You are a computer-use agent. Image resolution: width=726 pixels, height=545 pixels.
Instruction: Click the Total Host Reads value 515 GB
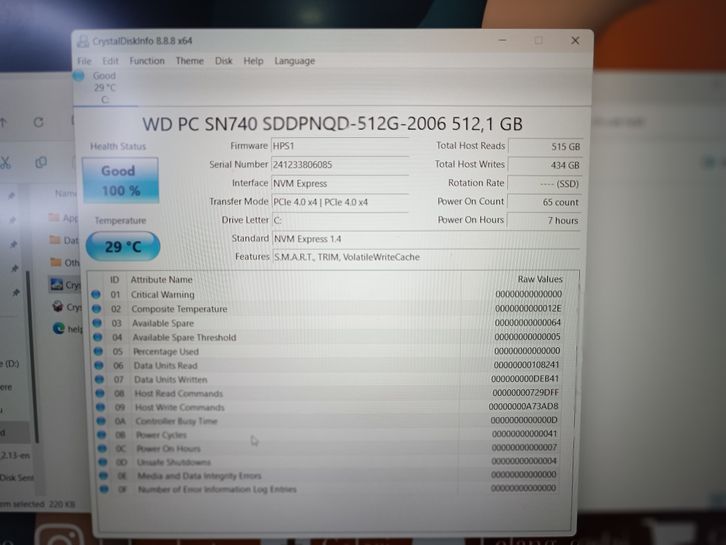545,146
